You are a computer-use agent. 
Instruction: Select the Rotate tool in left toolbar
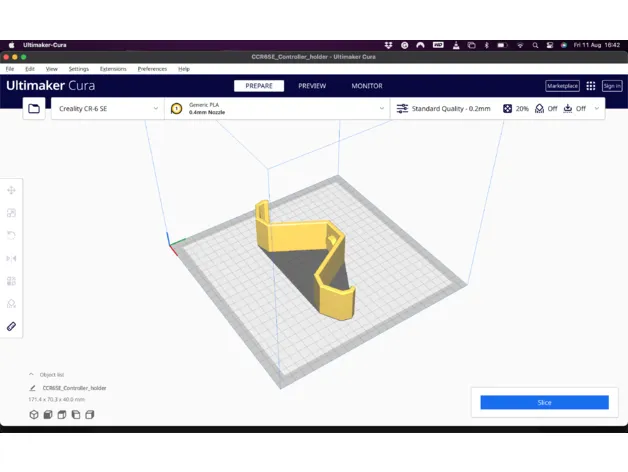coord(11,235)
